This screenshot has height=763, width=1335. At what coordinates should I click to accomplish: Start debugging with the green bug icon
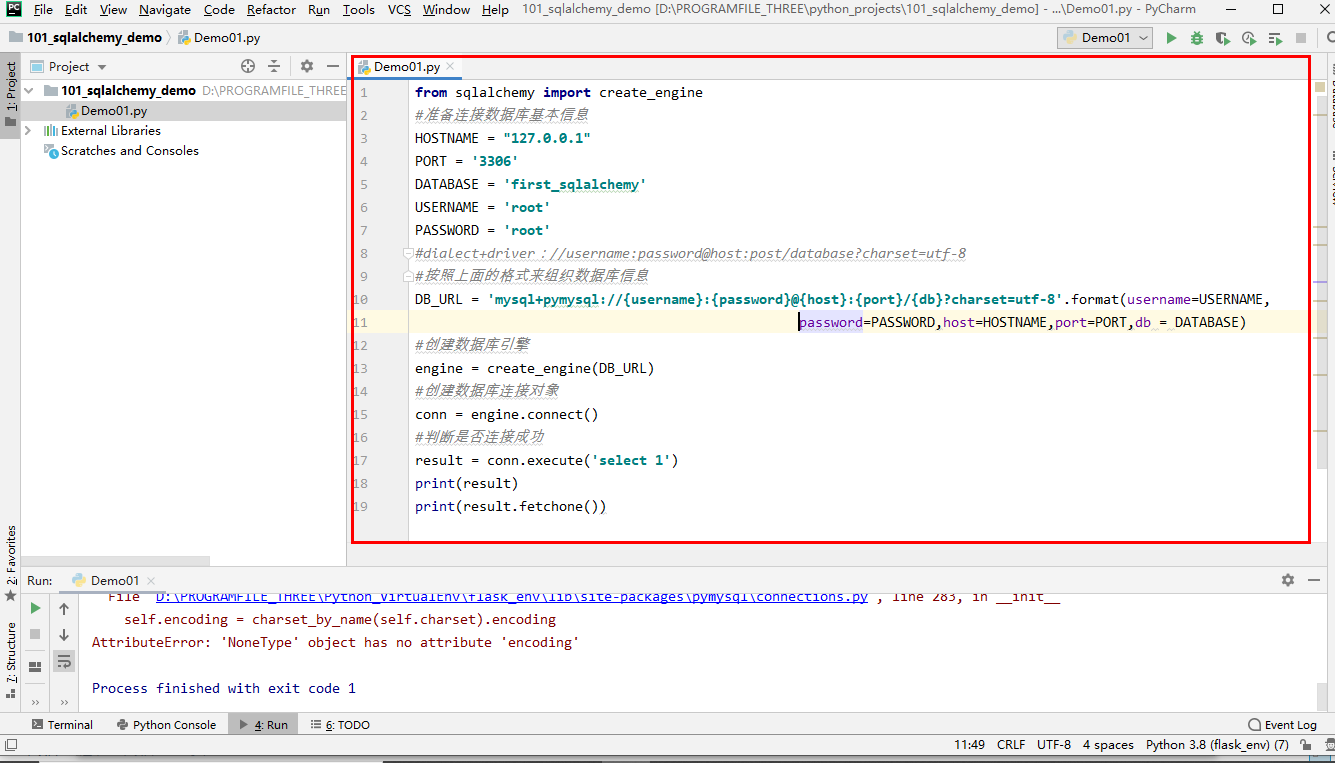click(x=1197, y=38)
